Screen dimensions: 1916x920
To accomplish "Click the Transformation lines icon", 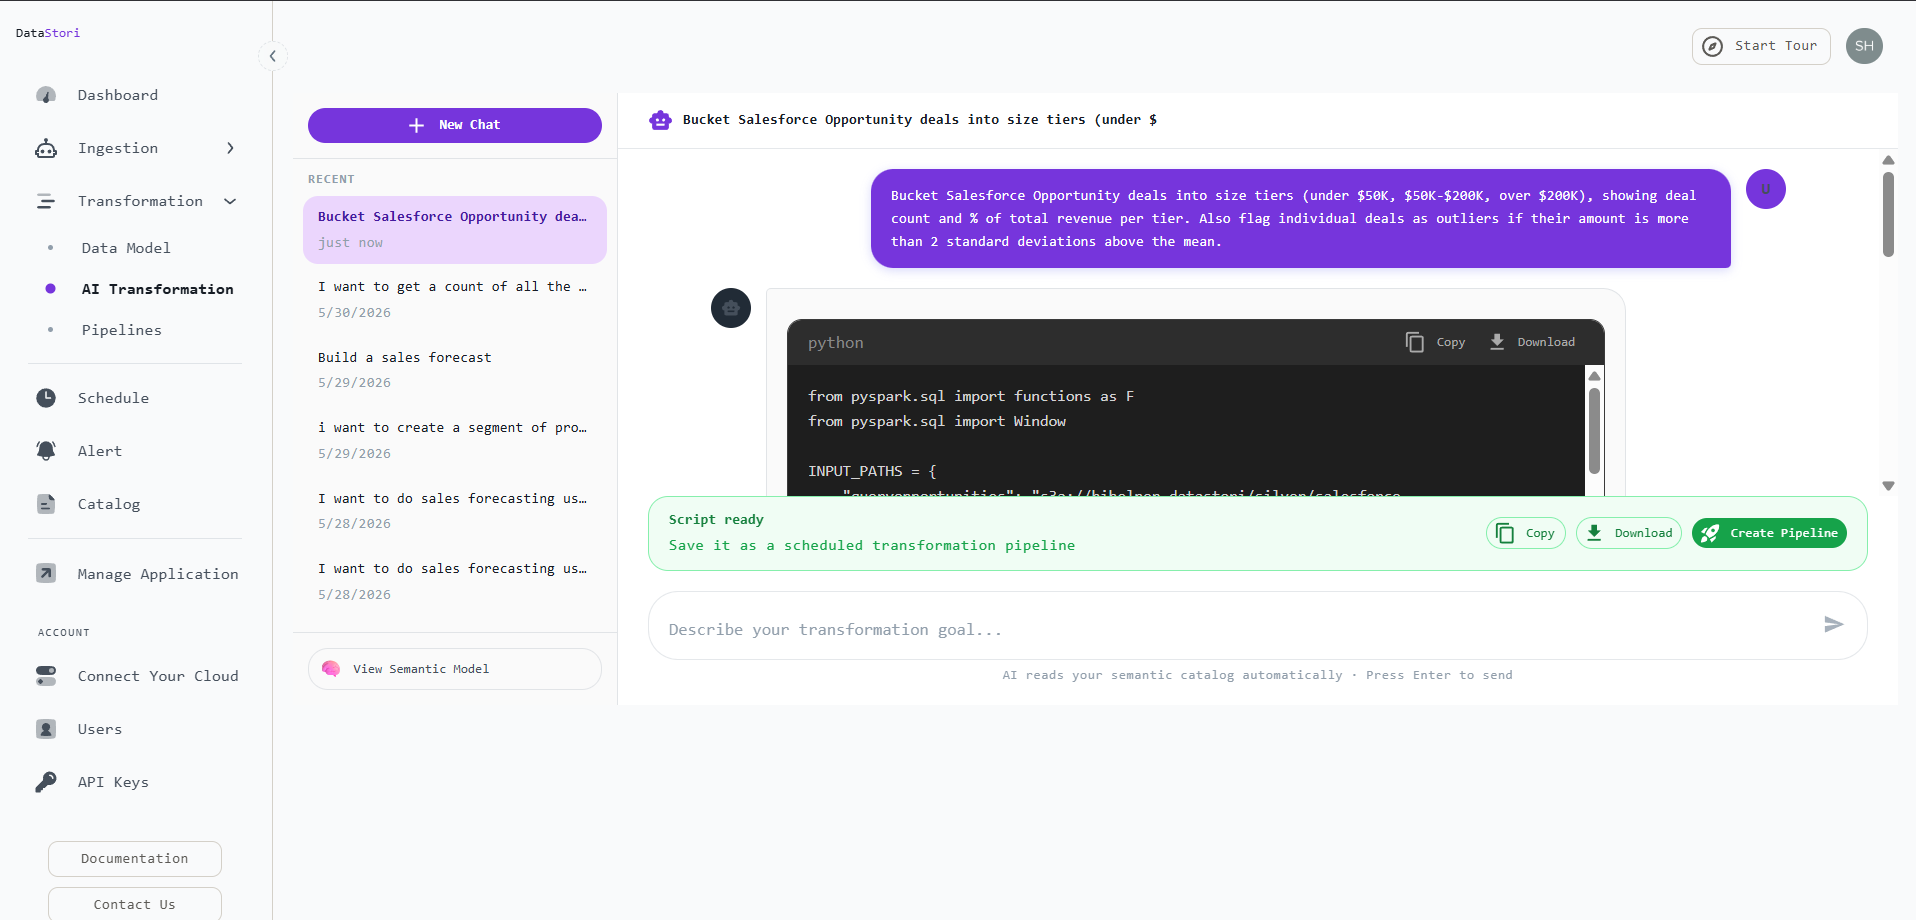I will pyautogui.click(x=46, y=201).
